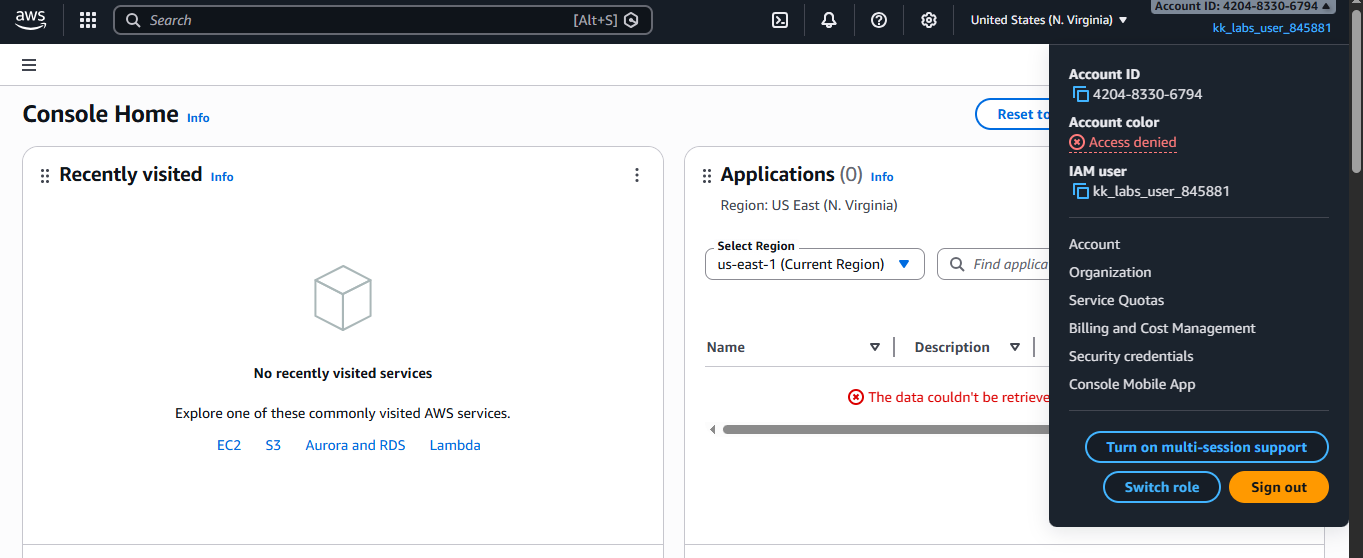Image resolution: width=1363 pixels, height=558 pixels.
Task: Open Billing and Cost Management menu item
Action: 1162,328
